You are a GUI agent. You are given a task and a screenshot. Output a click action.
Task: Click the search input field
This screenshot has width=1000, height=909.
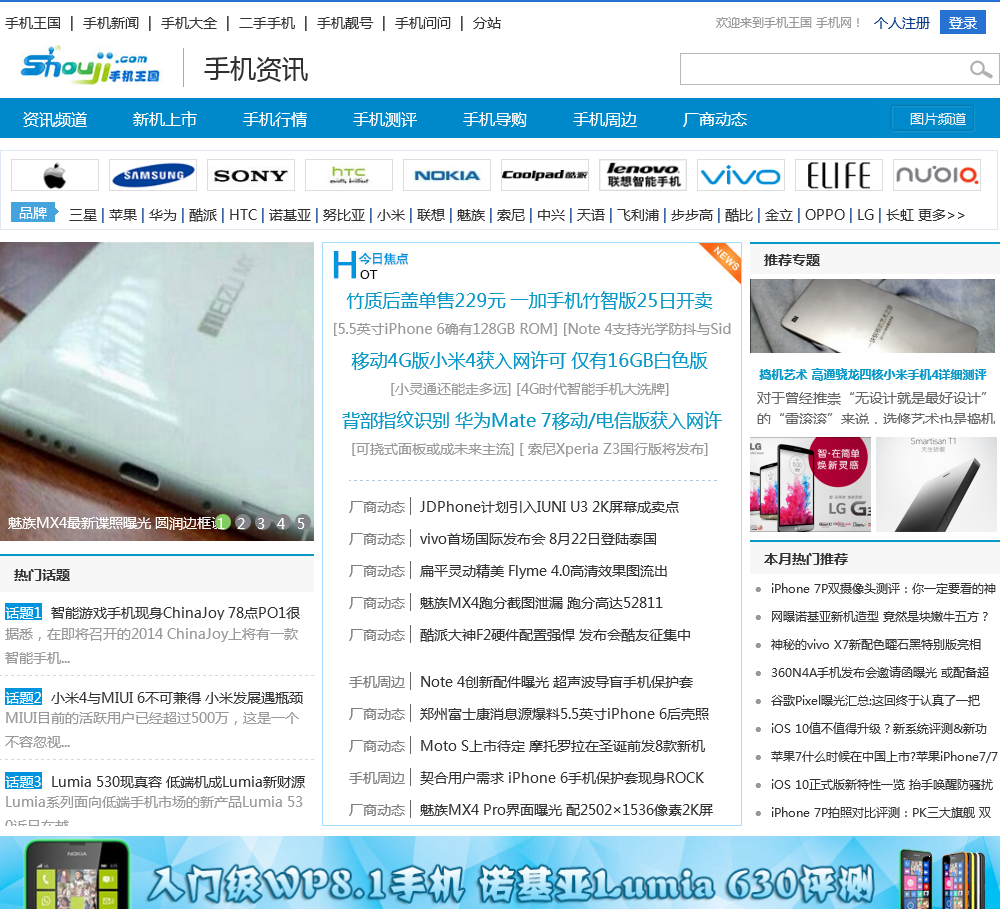click(824, 69)
